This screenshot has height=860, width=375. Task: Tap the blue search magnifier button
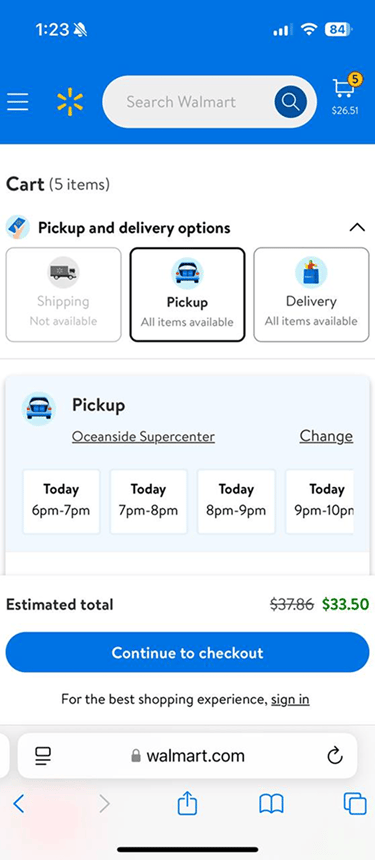(290, 102)
